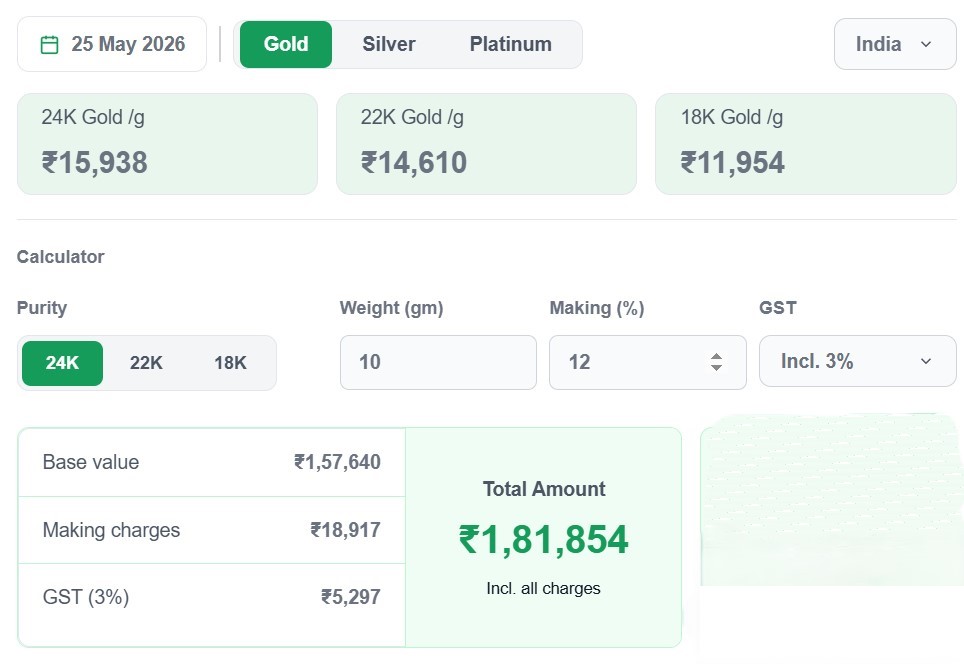Increase making percentage with up arrow

[716, 356]
